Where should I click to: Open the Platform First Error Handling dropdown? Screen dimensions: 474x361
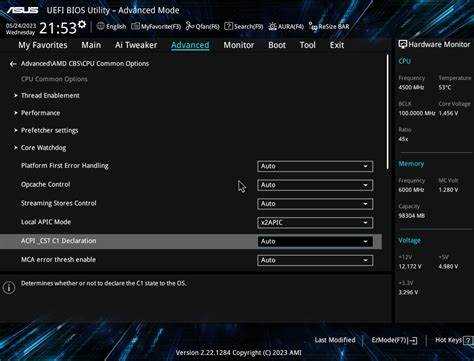pyautogui.click(x=315, y=166)
